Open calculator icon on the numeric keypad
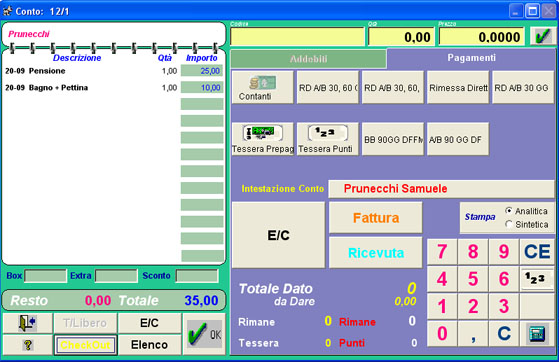This screenshot has width=559, height=362. (x=537, y=333)
